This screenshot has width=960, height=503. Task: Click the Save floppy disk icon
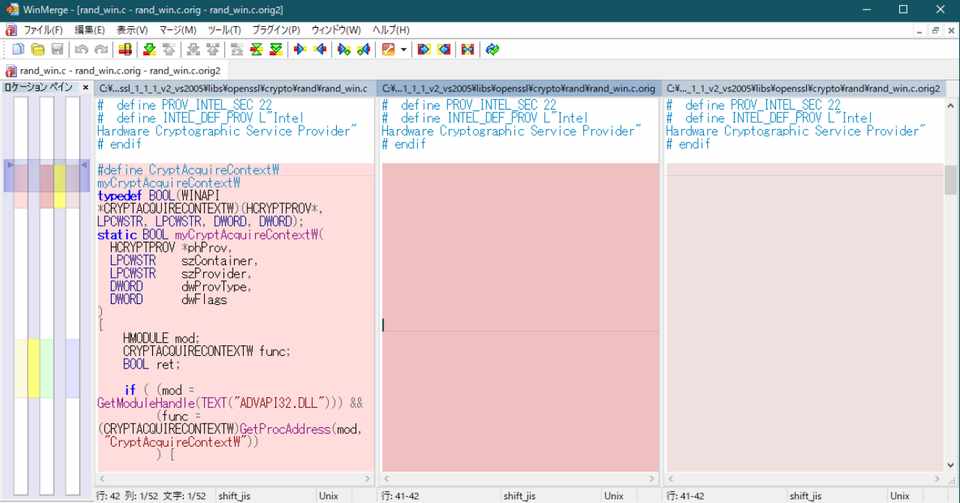58,50
